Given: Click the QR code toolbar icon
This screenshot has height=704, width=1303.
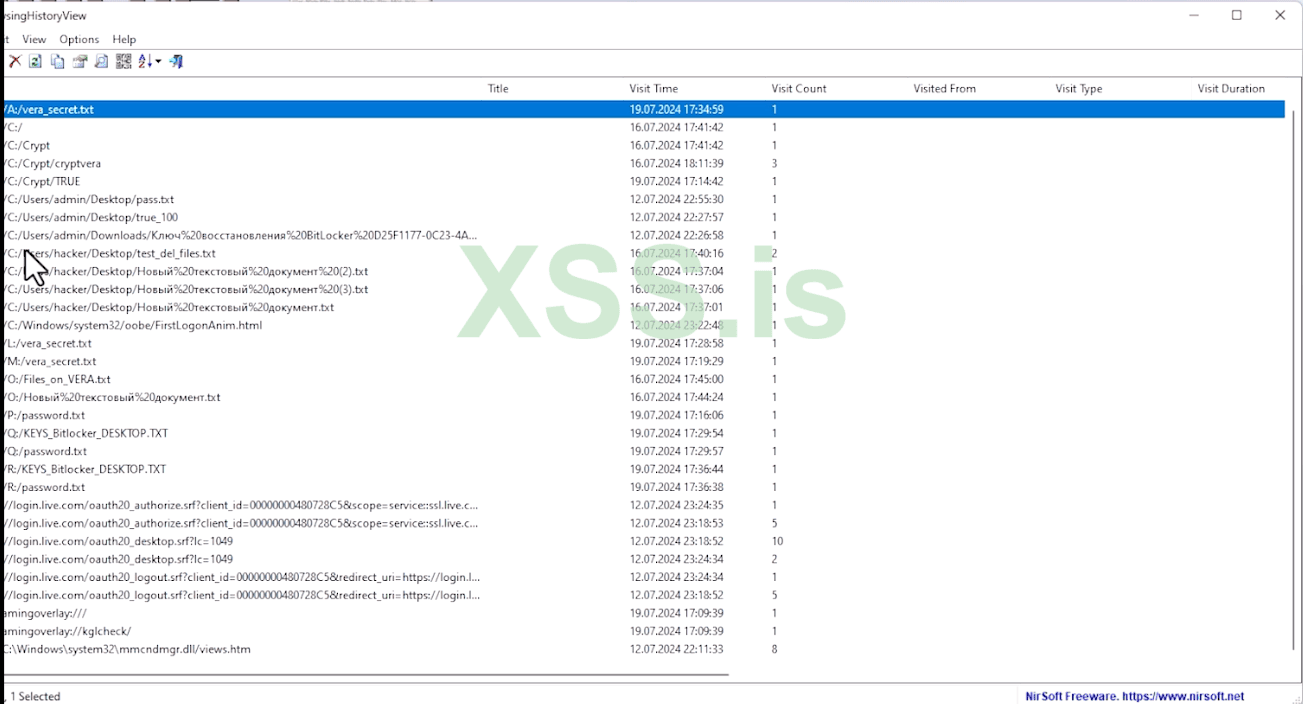Looking at the screenshot, I should pyautogui.click(x=124, y=62).
